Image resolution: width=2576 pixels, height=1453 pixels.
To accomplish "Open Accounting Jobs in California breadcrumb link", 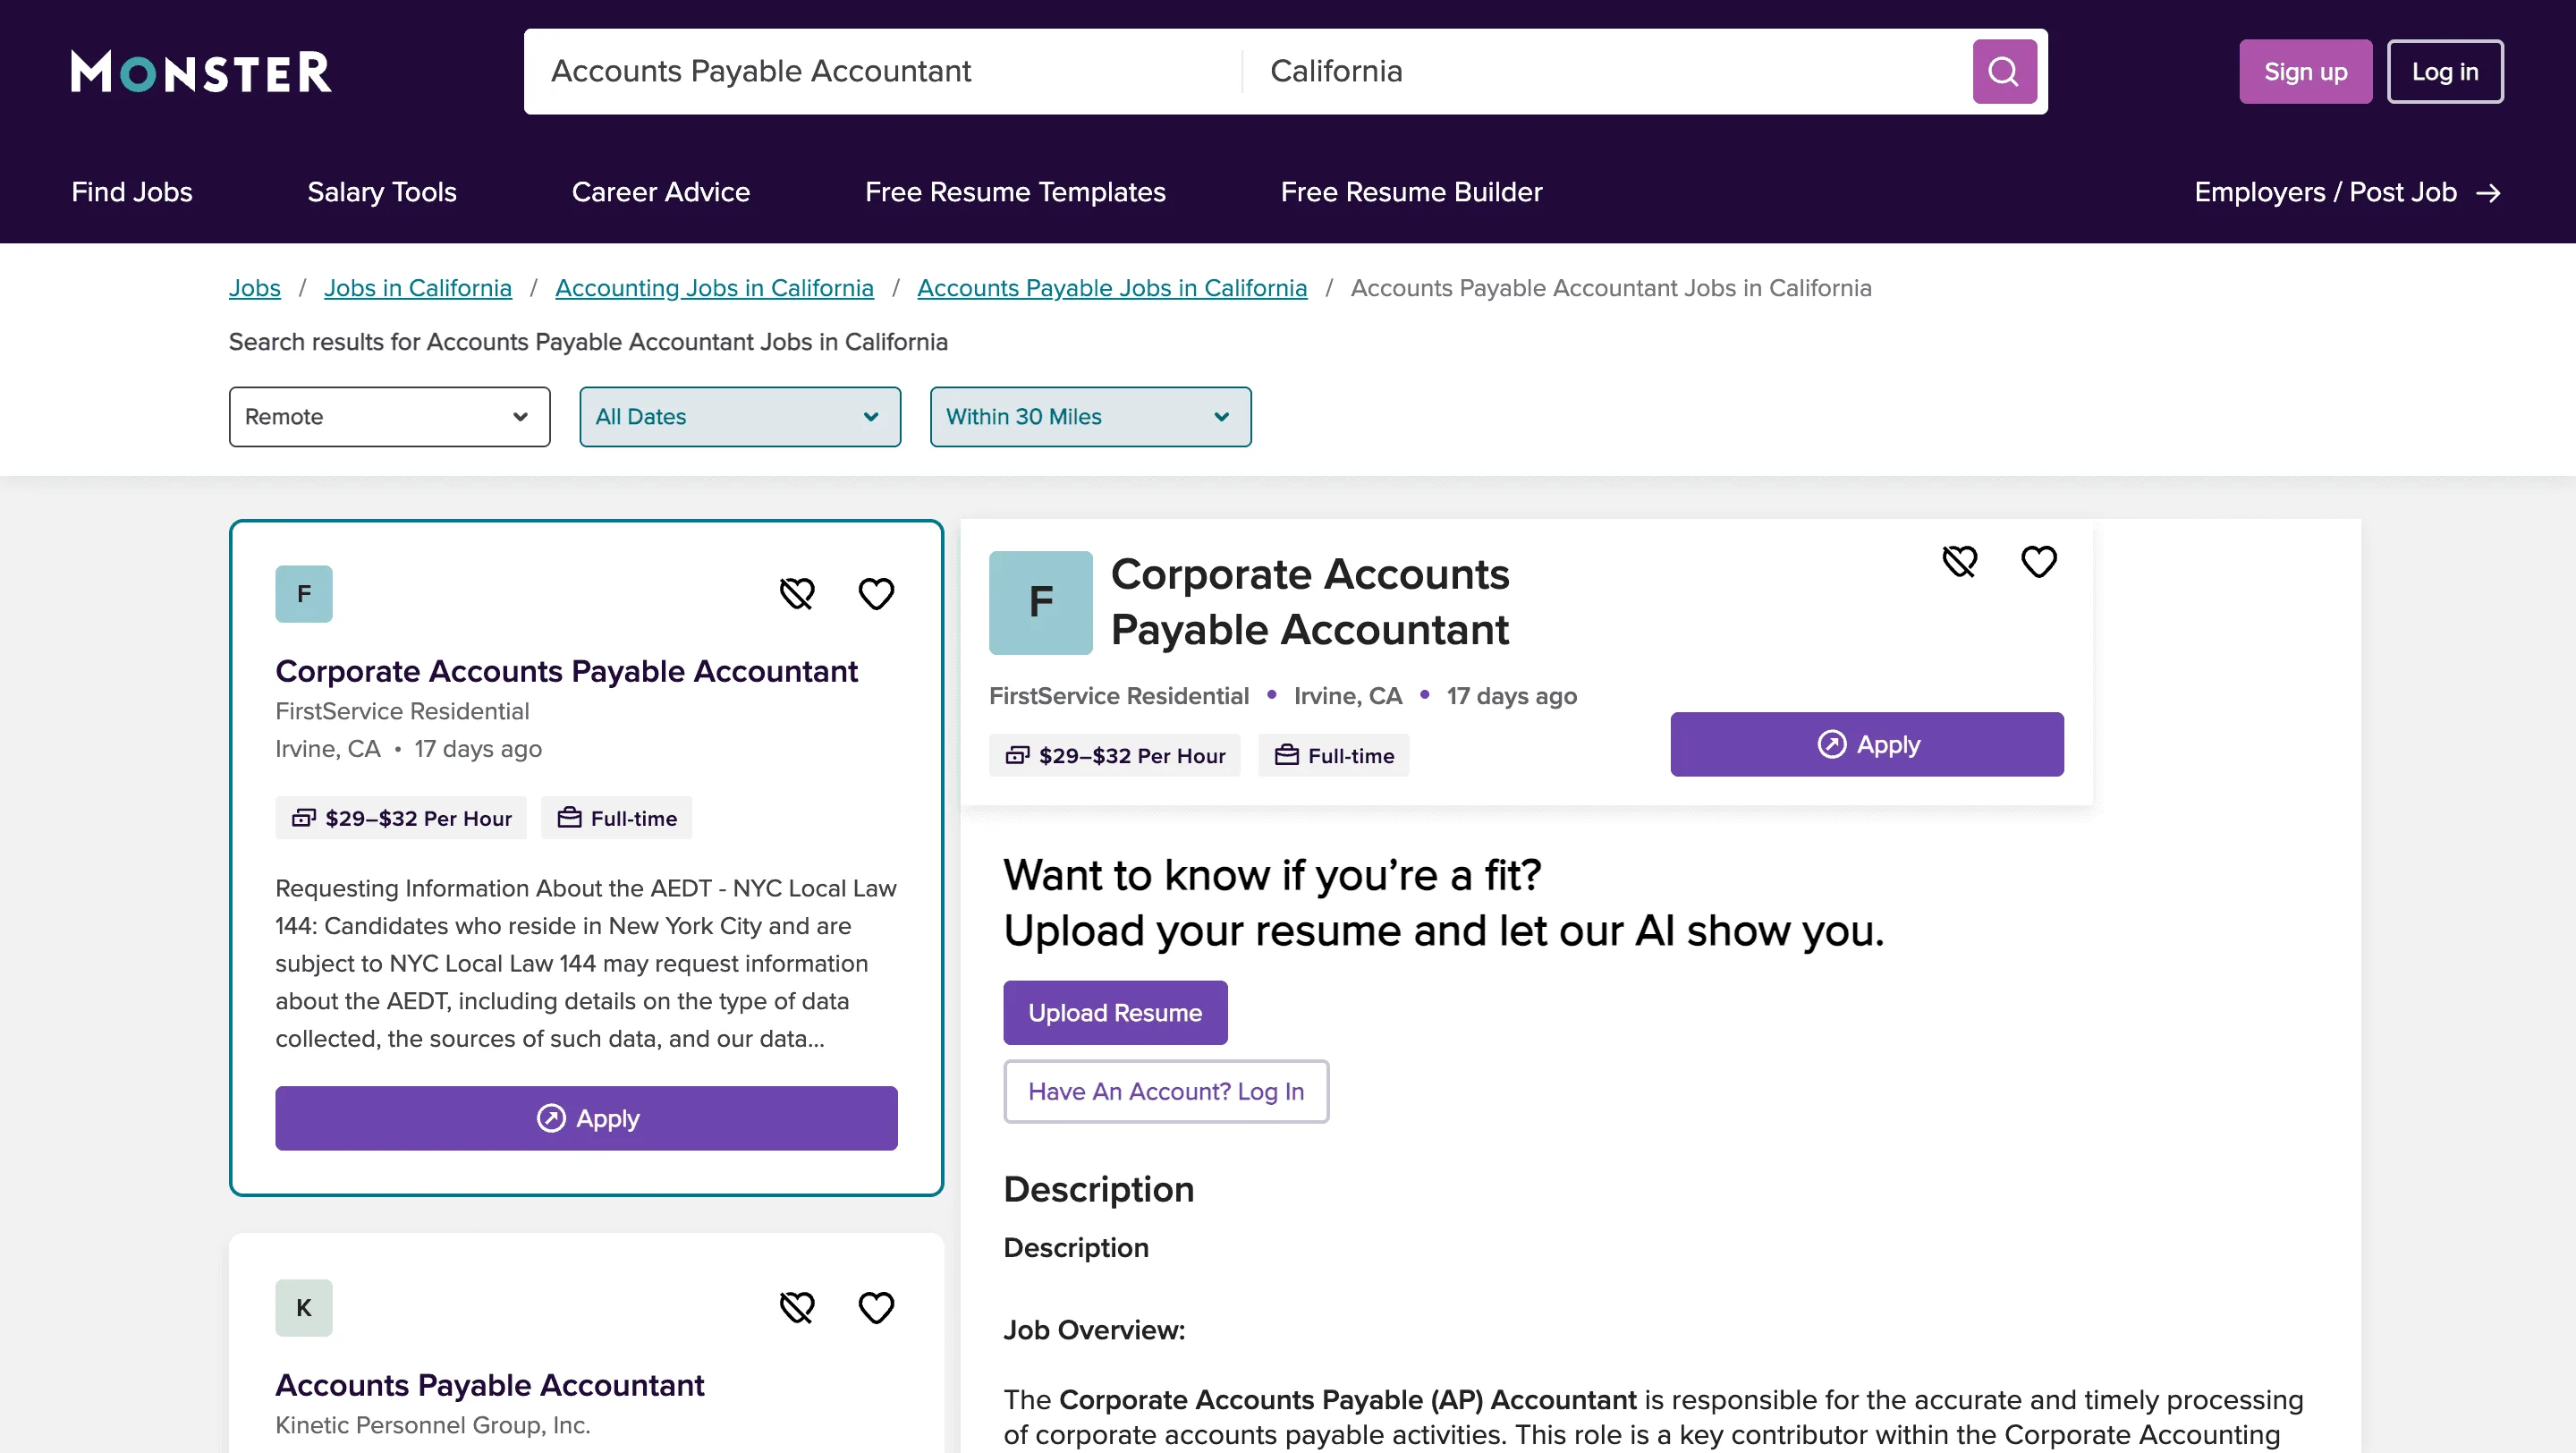I will (x=714, y=288).
